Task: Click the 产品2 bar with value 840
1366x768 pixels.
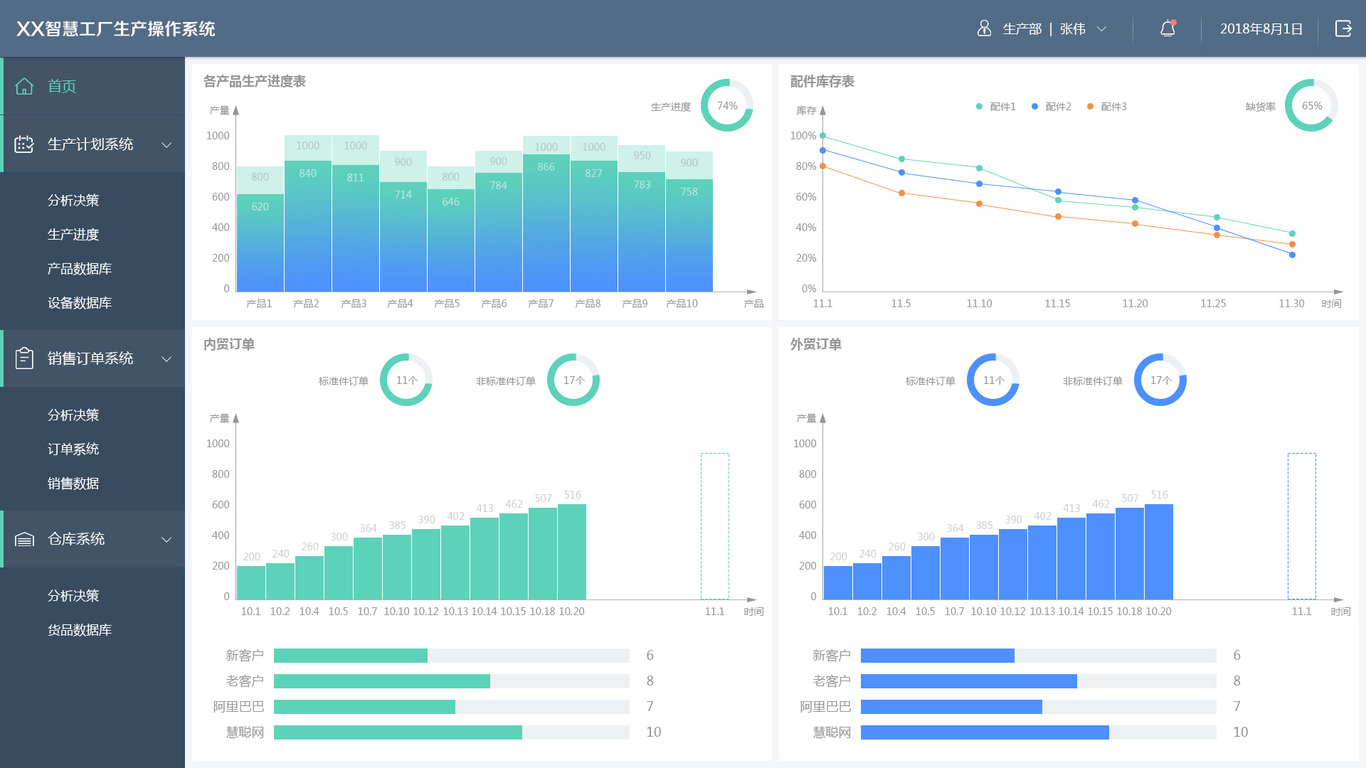Action: tap(308, 226)
